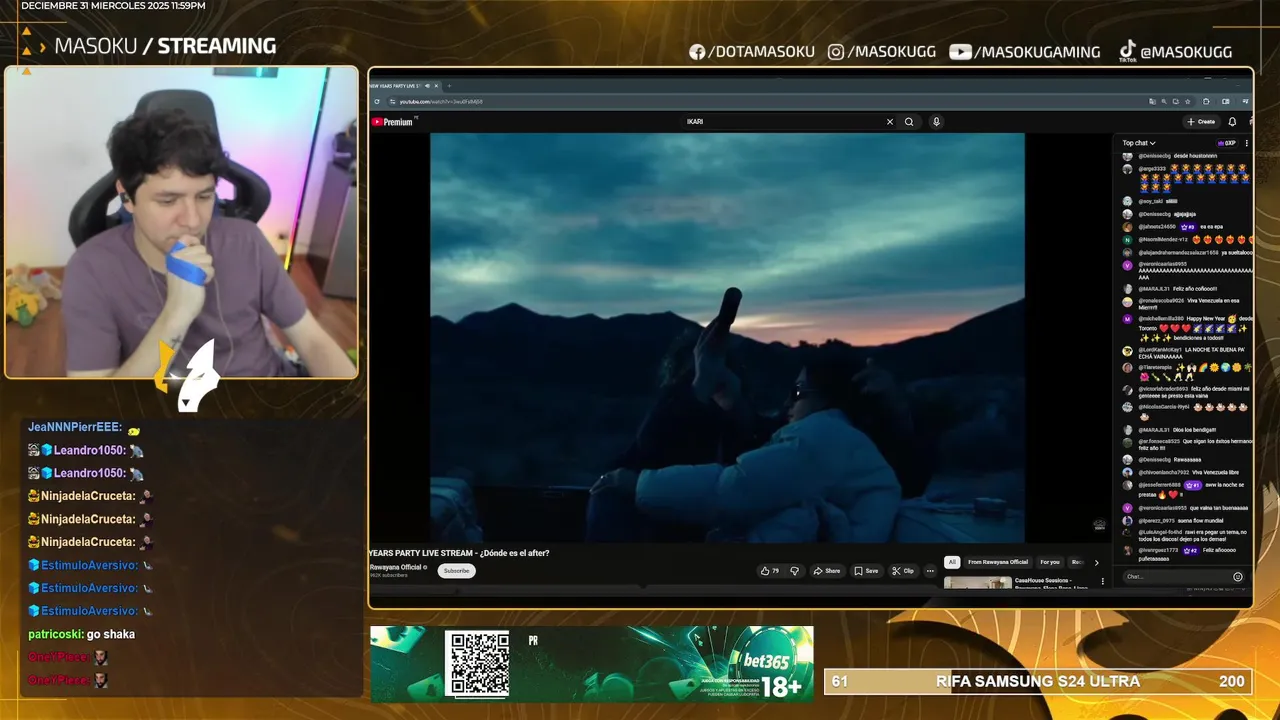The width and height of the screenshot is (1280, 720).
Task: Click the MASOKU / STREAMING title
Action: 165,46
